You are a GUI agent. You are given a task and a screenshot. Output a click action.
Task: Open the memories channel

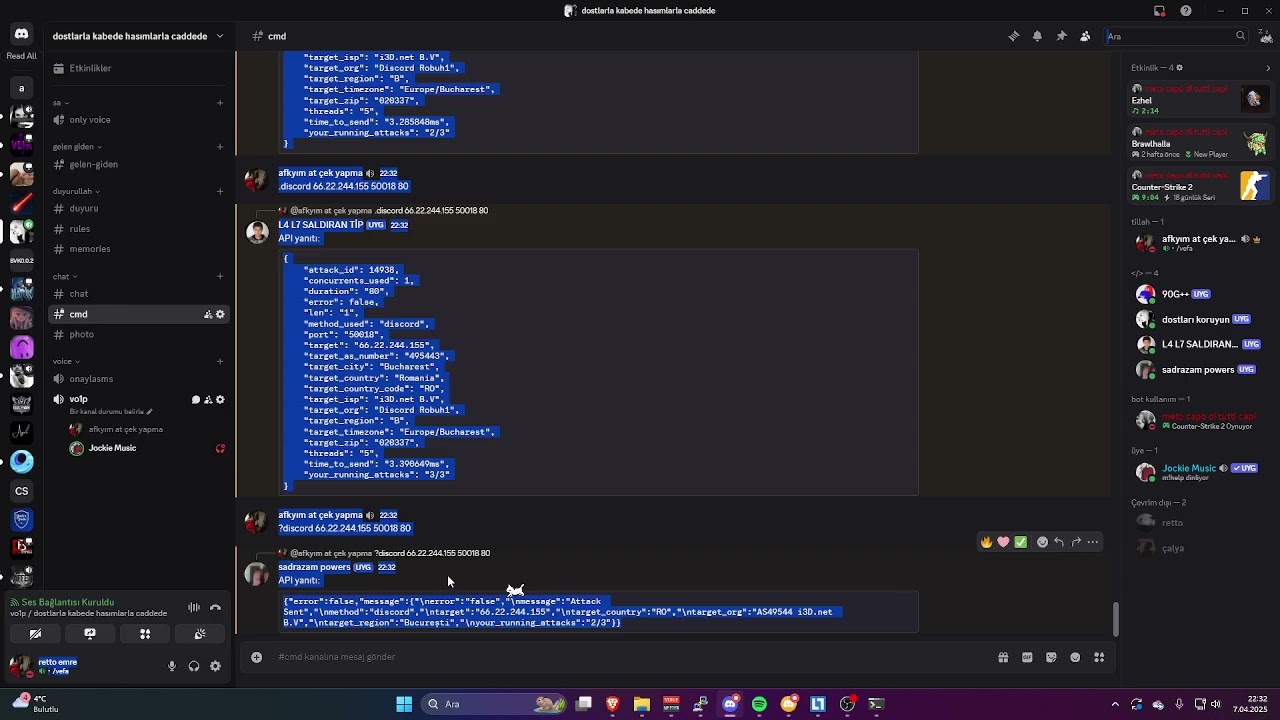(138, 248)
